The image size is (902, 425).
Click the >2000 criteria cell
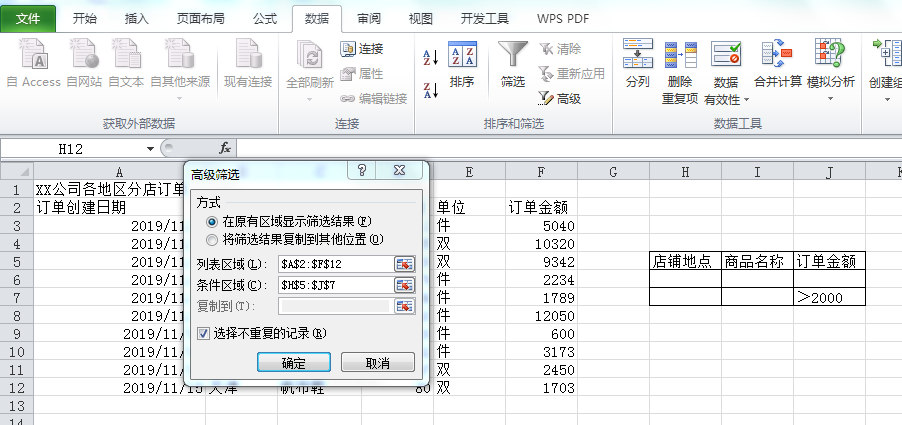click(829, 297)
